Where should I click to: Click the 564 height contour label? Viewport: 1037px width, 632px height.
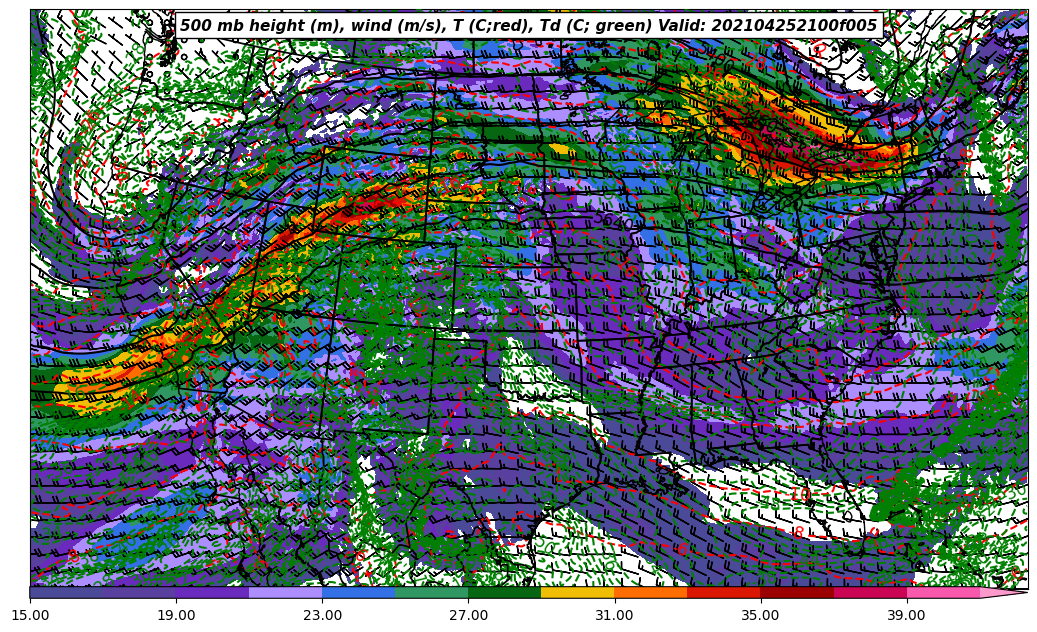coord(610,219)
